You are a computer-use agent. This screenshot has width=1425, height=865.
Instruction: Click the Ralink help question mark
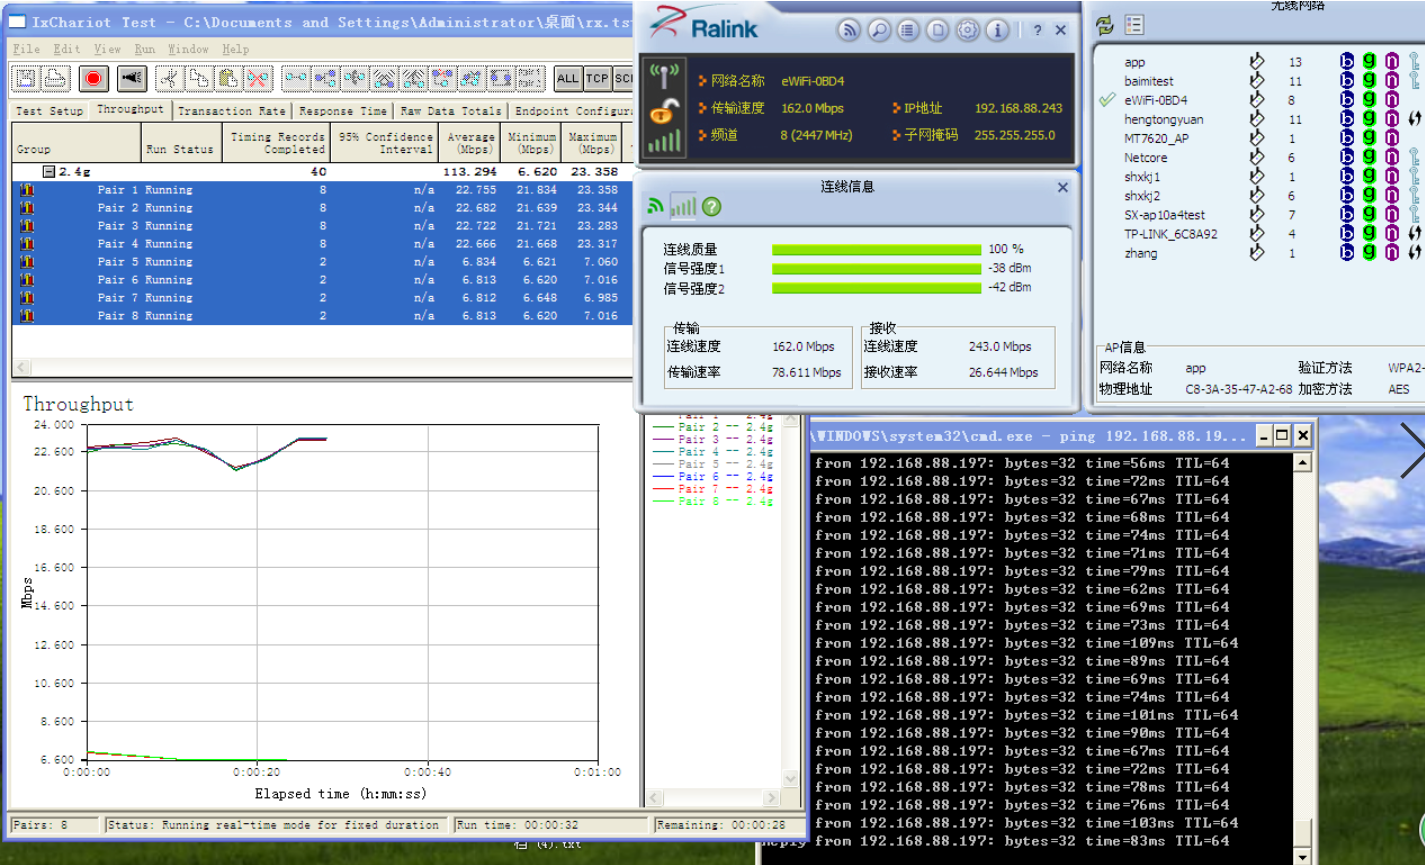(x=1039, y=30)
